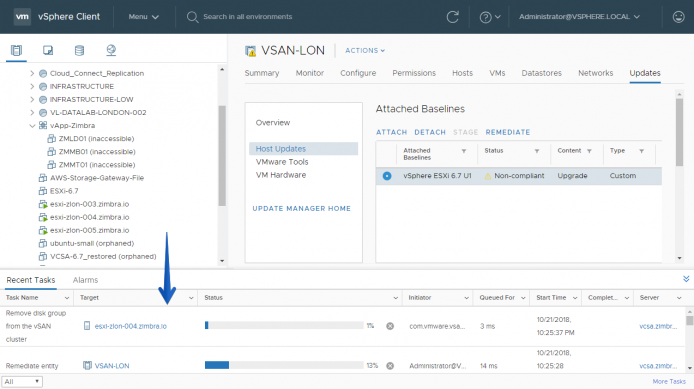Click the esxi-zlon-003.zimbra.io VM icon

pos(43,204)
